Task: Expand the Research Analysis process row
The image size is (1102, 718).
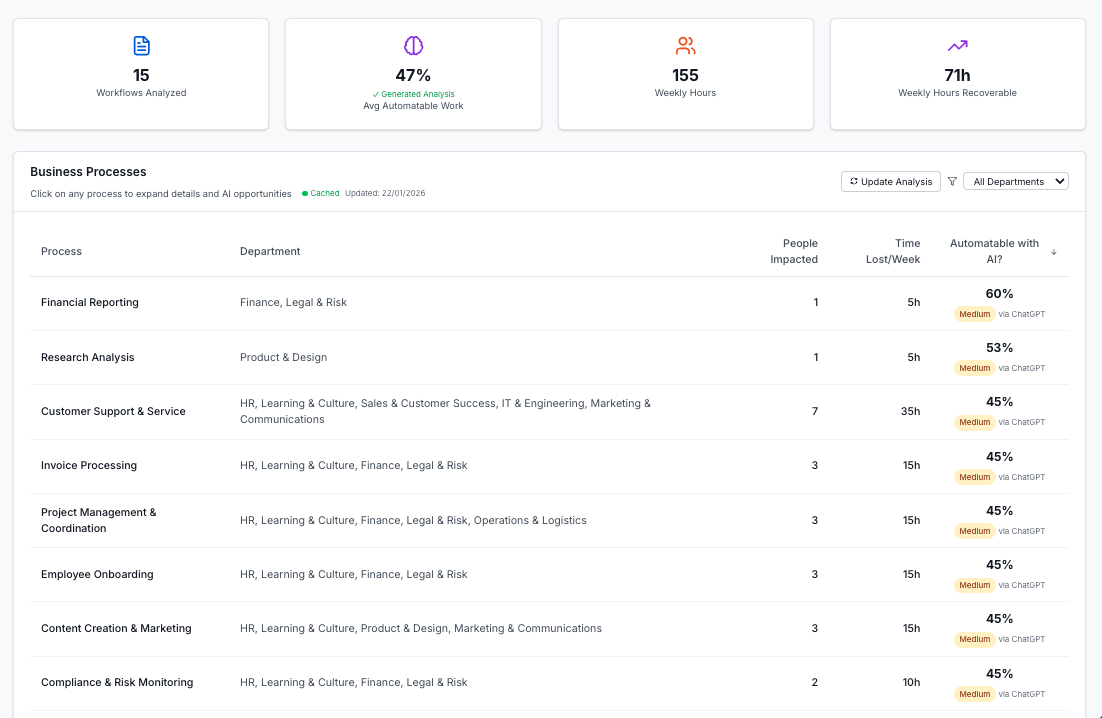Action: pyautogui.click(x=550, y=357)
